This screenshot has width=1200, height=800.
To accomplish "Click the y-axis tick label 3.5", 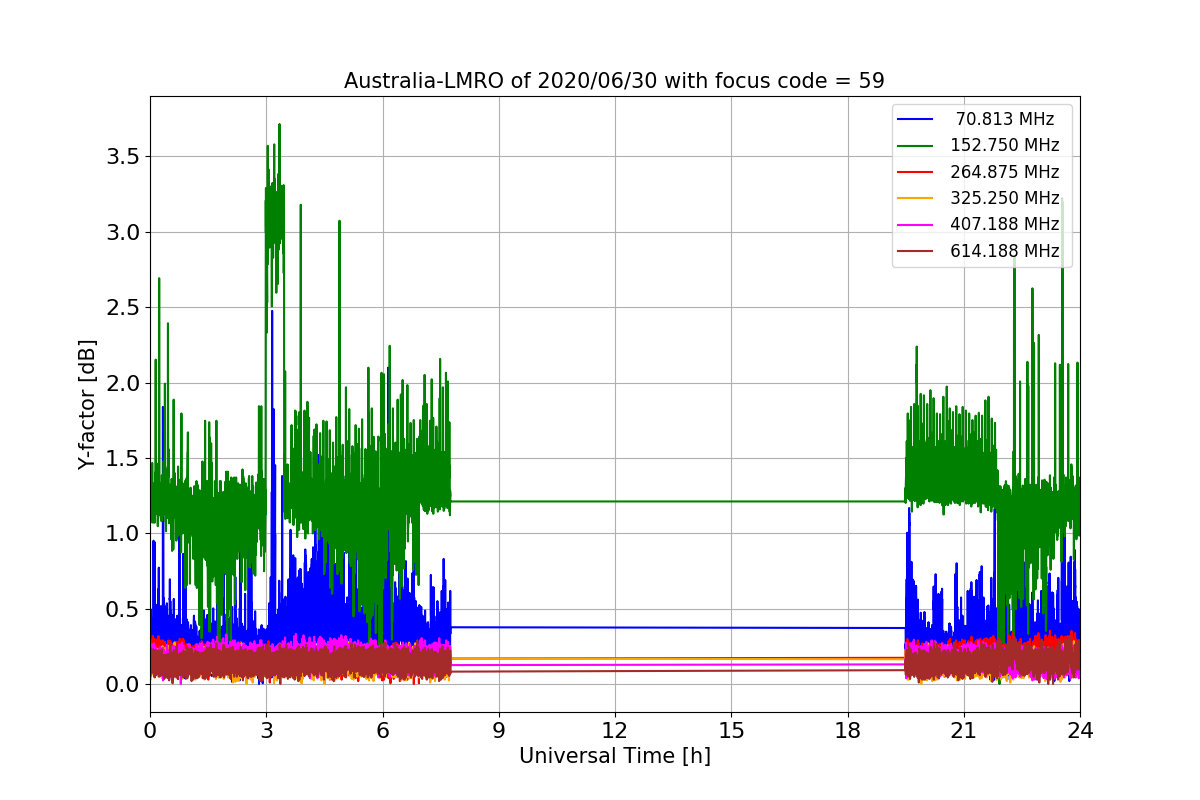I will [x=123, y=157].
